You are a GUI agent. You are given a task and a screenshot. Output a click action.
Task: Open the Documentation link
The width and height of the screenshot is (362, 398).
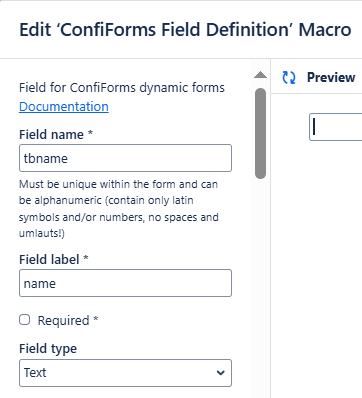(x=64, y=107)
